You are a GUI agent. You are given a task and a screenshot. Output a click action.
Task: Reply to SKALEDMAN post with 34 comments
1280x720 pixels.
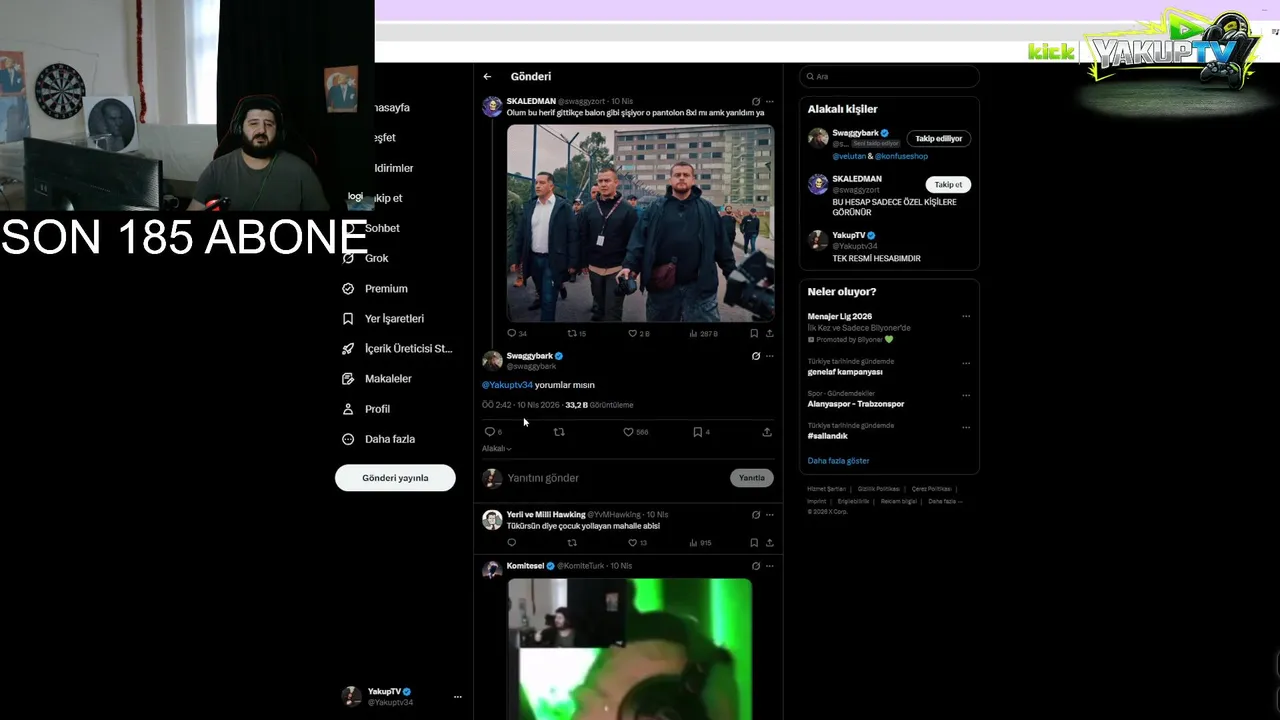point(511,333)
